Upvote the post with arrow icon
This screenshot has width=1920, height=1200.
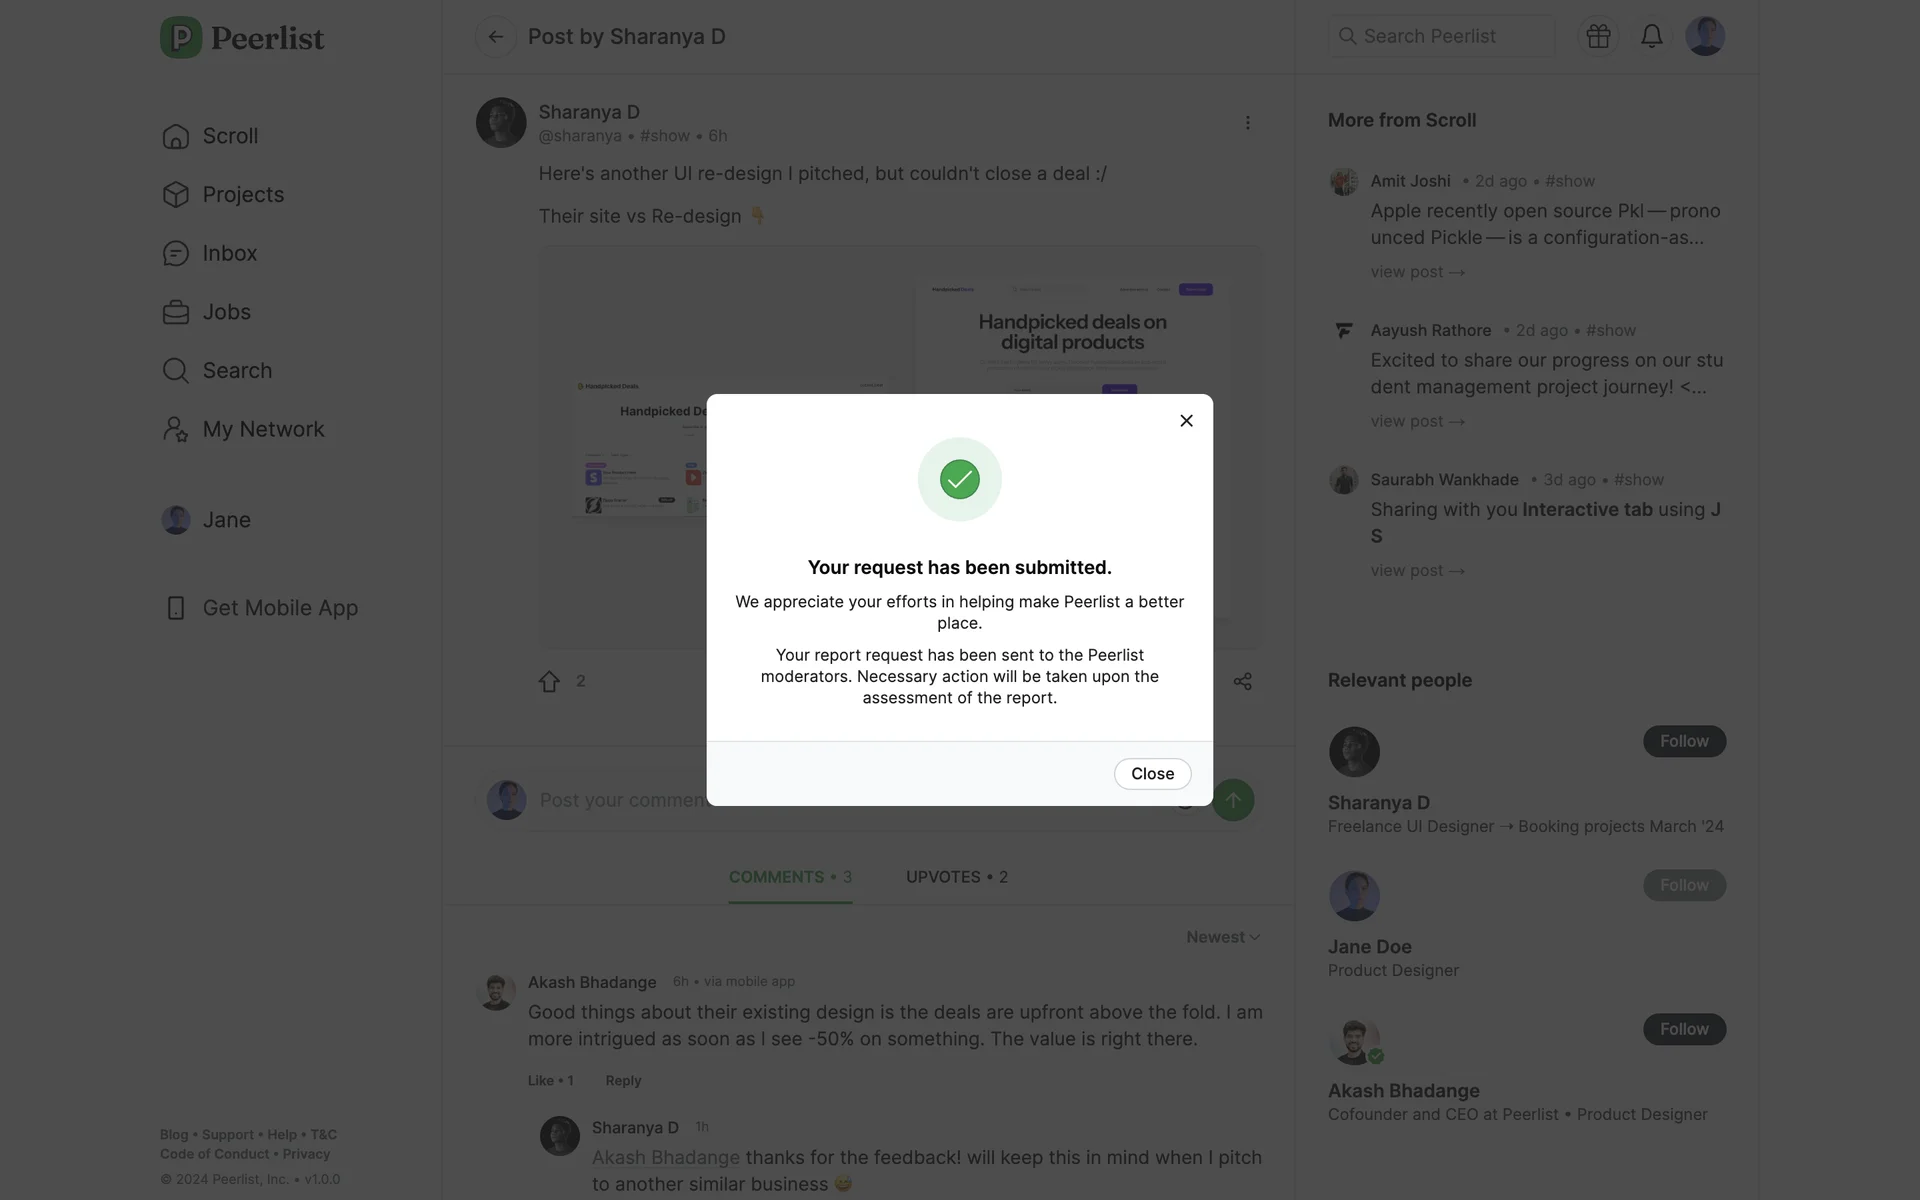pyautogui.click(x=549, y=682)
